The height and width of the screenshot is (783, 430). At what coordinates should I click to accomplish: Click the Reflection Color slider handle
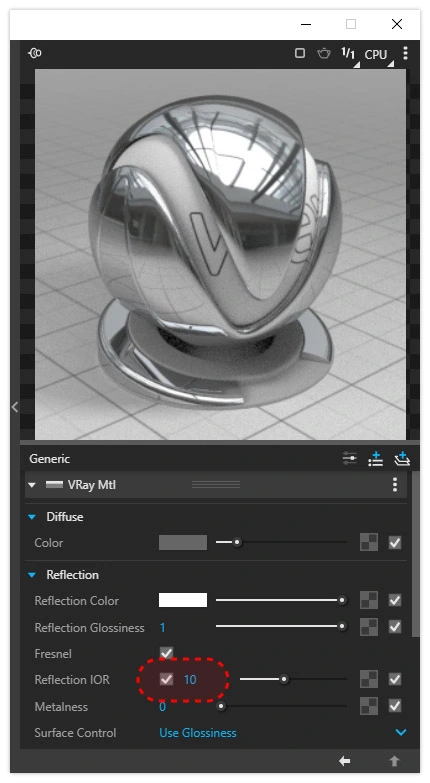[x=342, y=600]
